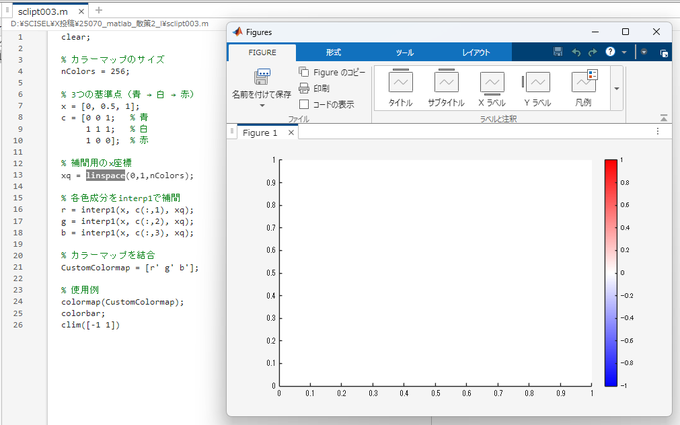680x425 pixels.
Task: Click the red top of the colorbar
Action: 611,165
